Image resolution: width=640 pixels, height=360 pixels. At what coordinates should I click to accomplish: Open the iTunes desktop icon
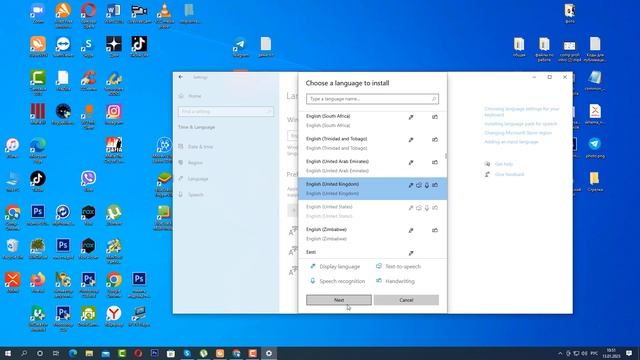[13, 148]
